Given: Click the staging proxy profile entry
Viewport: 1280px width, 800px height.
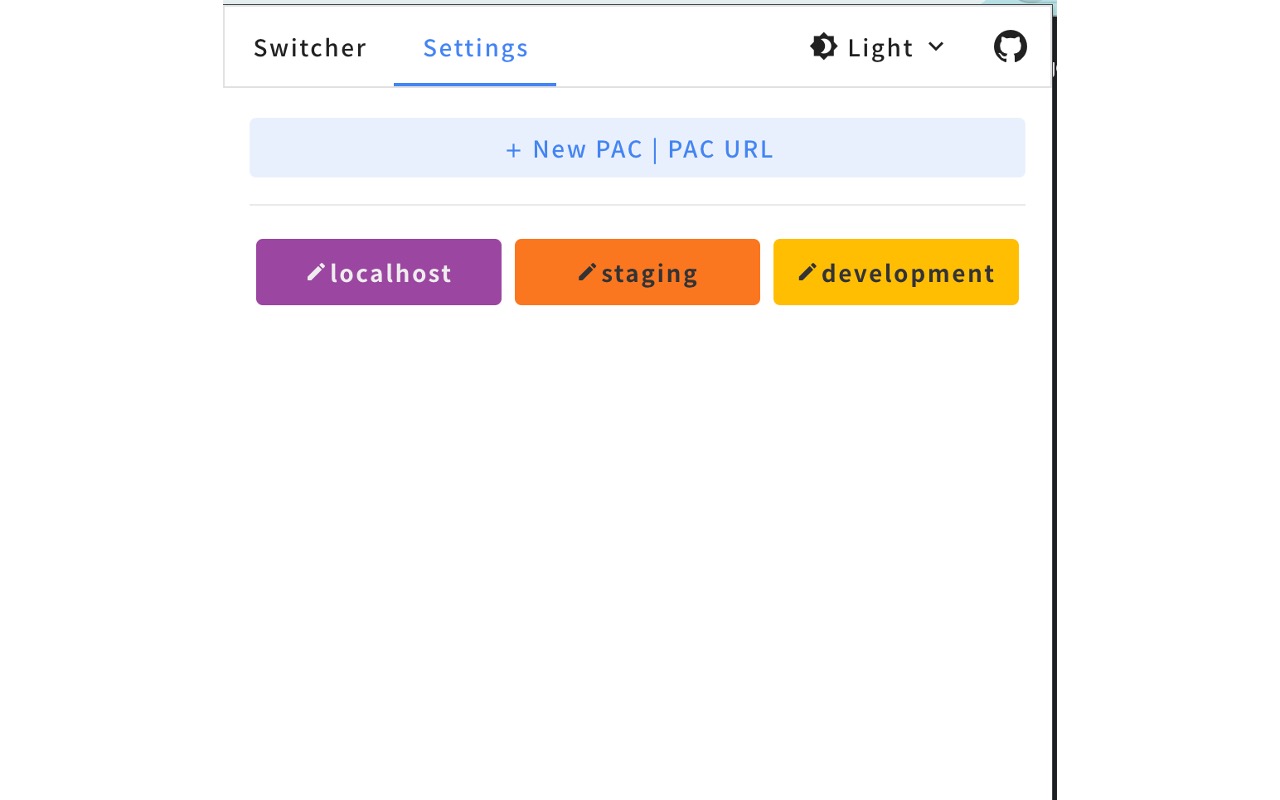Looking at the screenshot, I should [637, 271].
